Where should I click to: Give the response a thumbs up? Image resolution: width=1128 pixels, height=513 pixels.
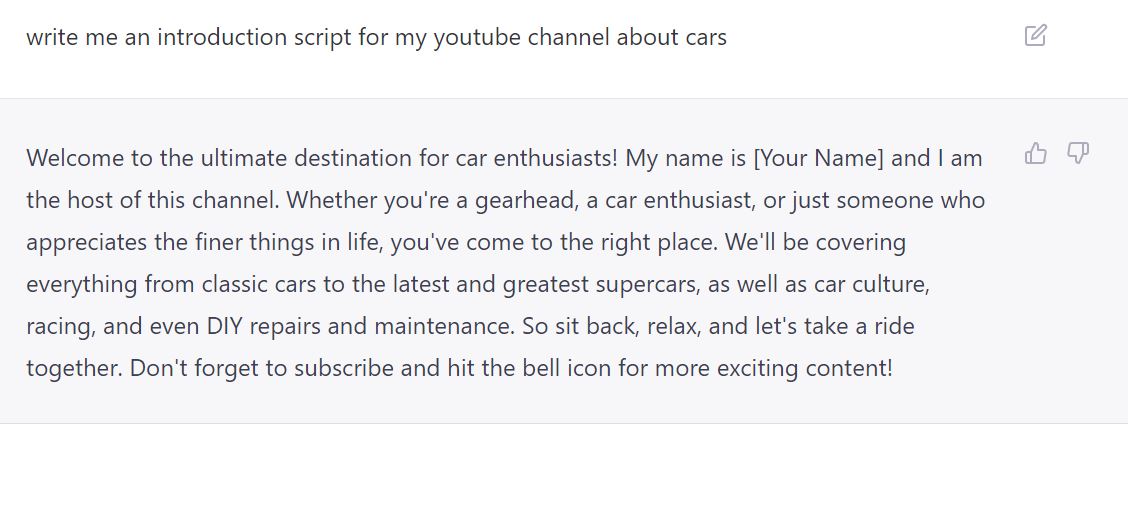click(1036, 153)
